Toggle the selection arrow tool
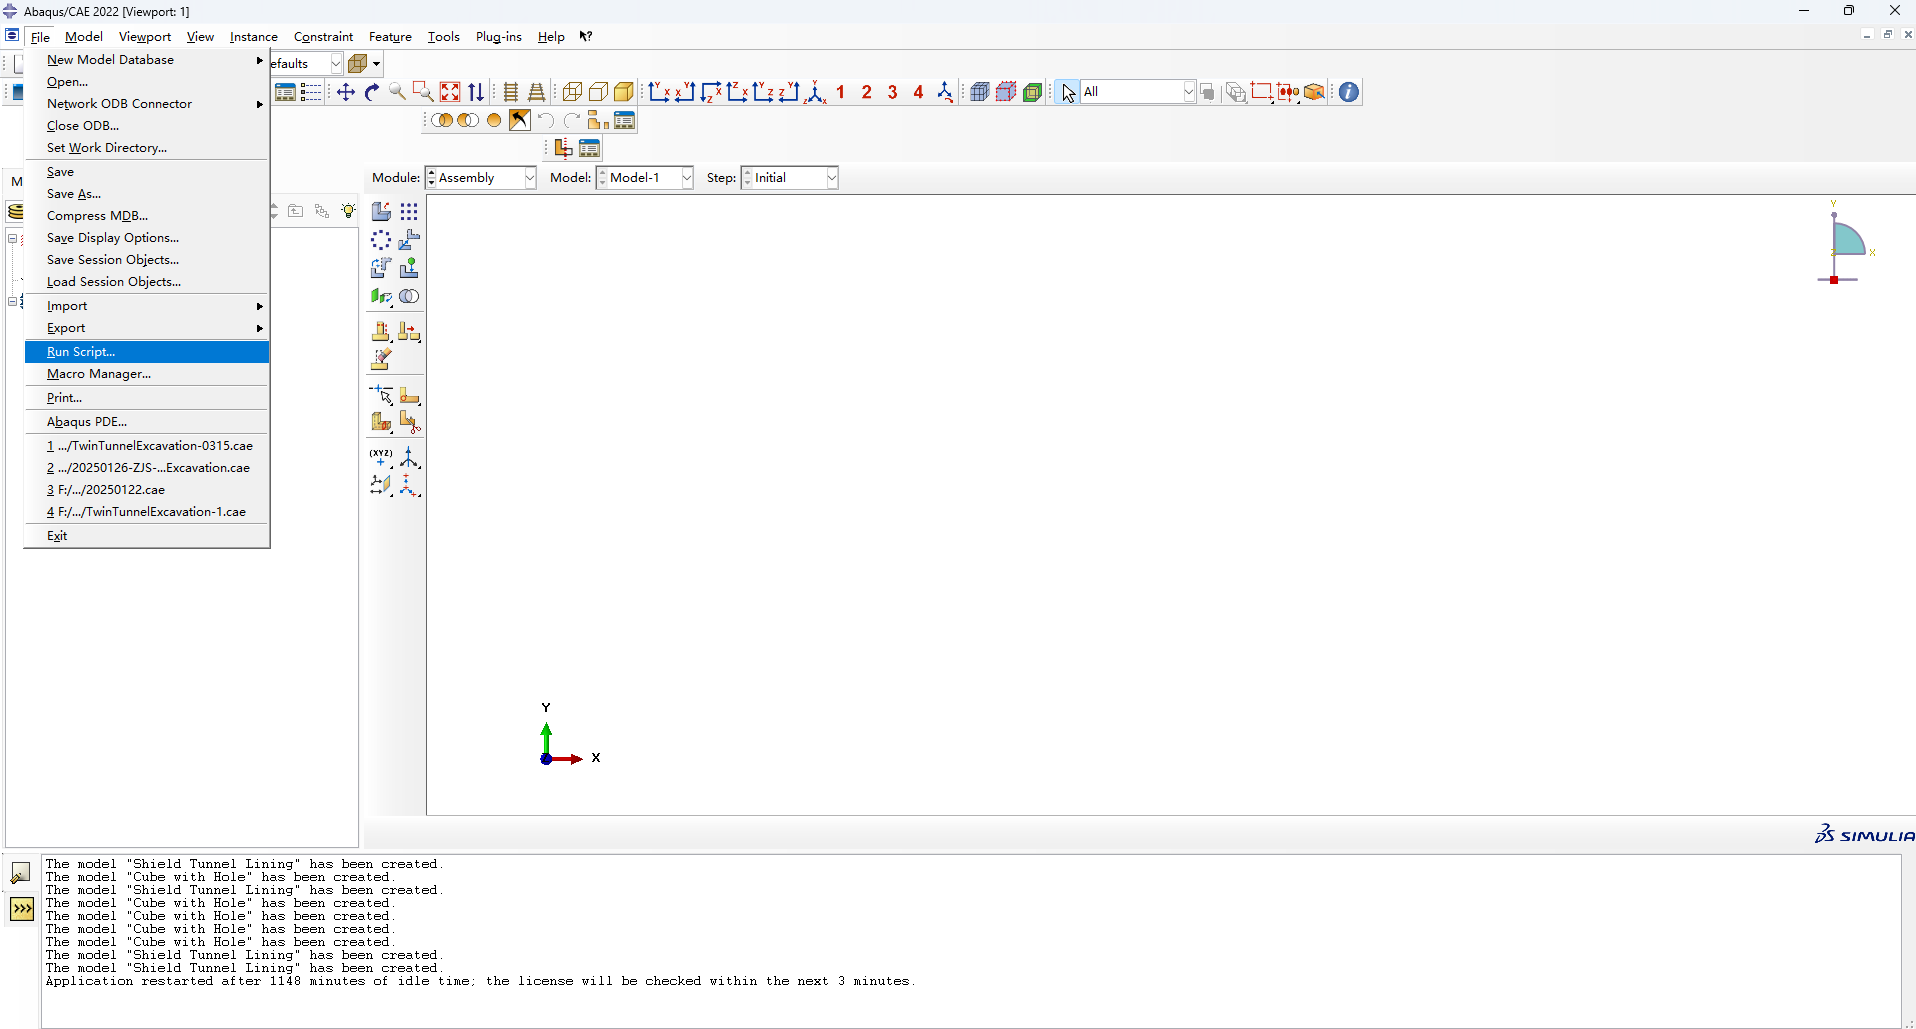1916x1029 pixels. click(x=1068, y=92)
